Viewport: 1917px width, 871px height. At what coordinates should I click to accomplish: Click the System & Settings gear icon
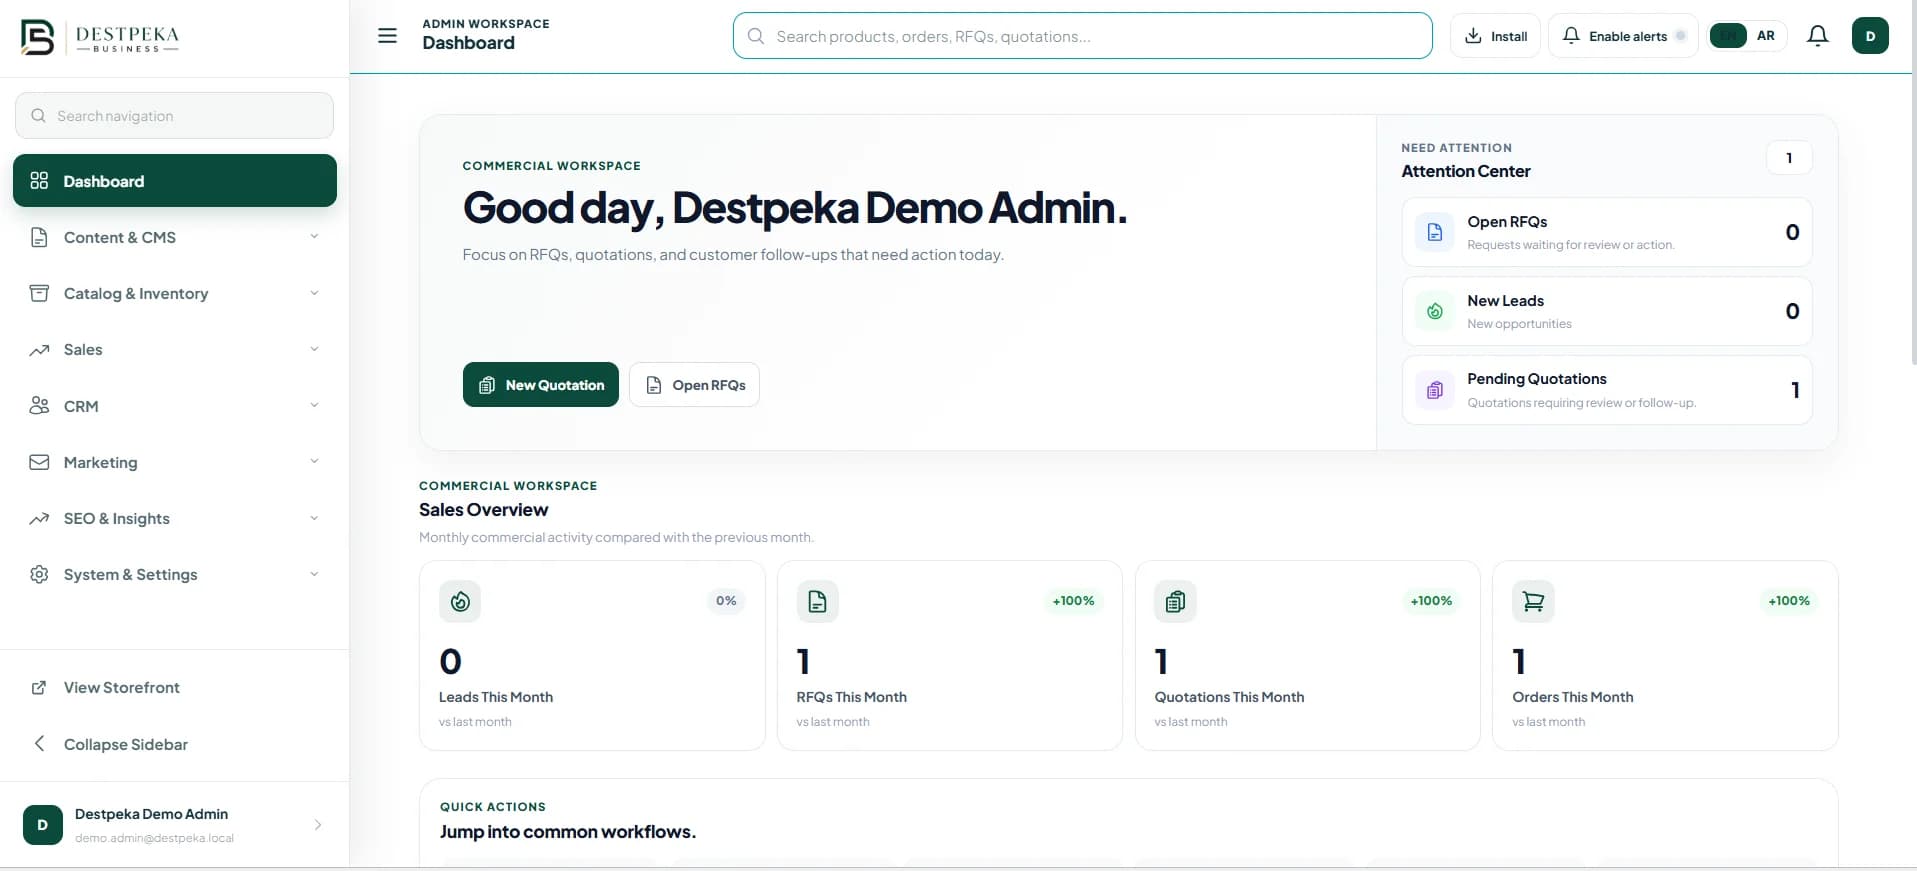click(39, 574)
